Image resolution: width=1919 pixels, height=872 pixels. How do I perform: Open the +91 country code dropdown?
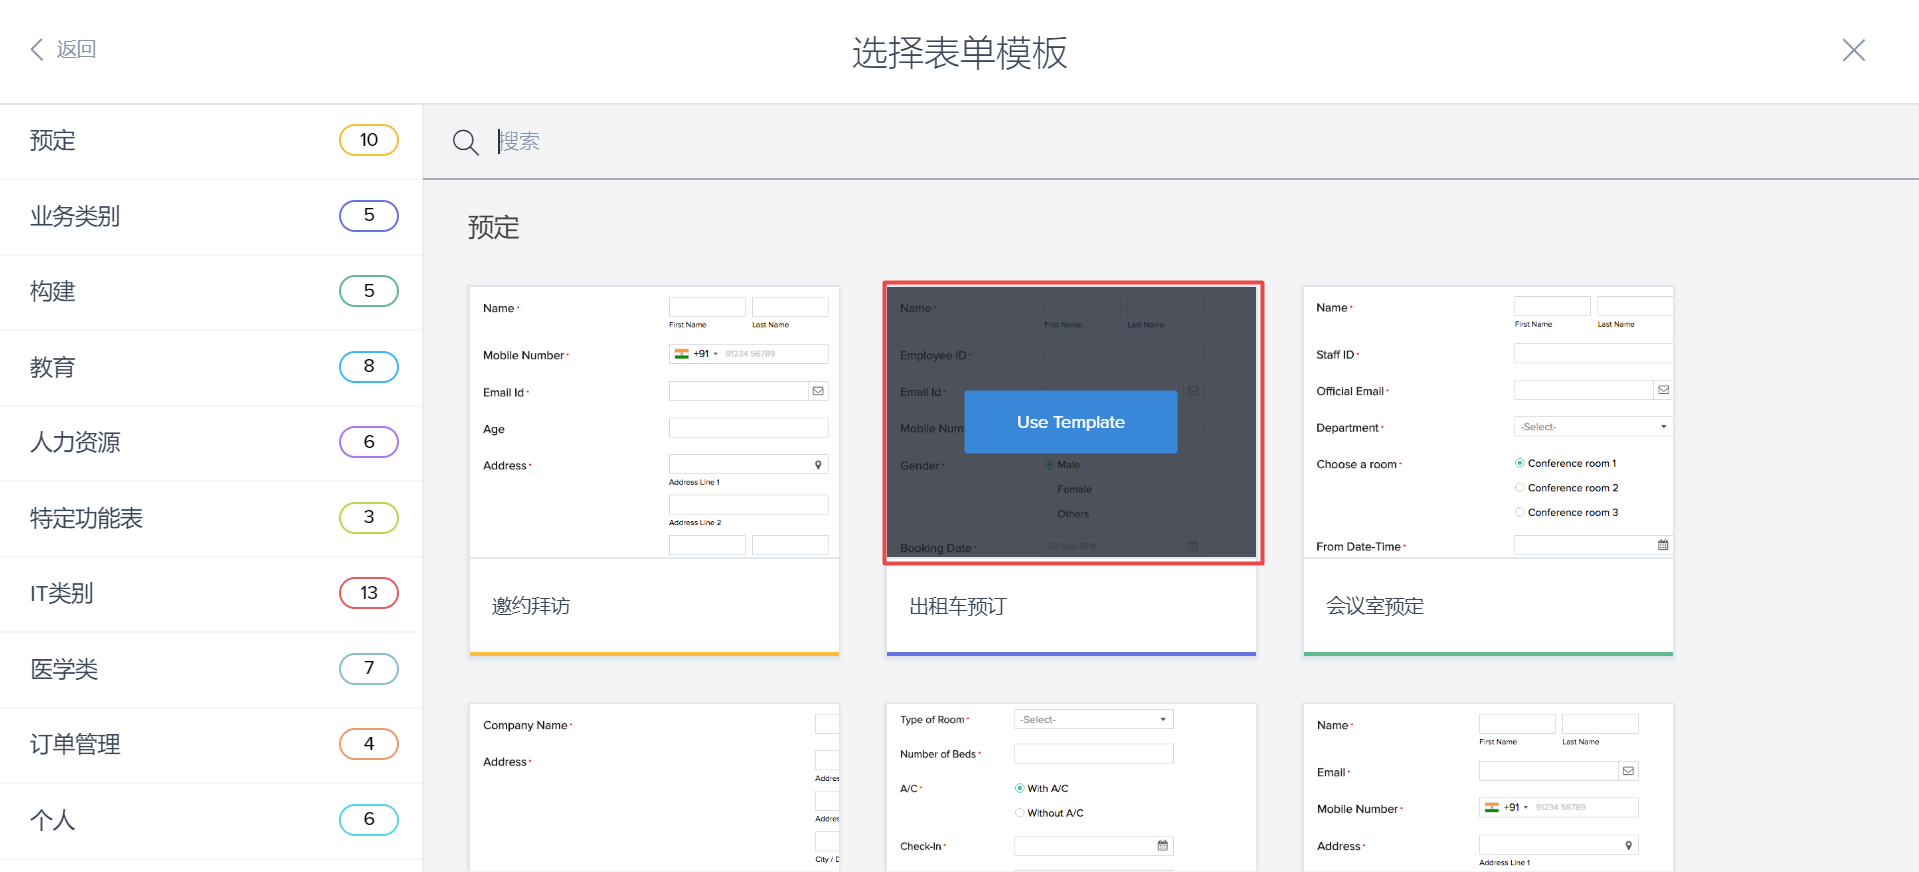click(706, 354)
